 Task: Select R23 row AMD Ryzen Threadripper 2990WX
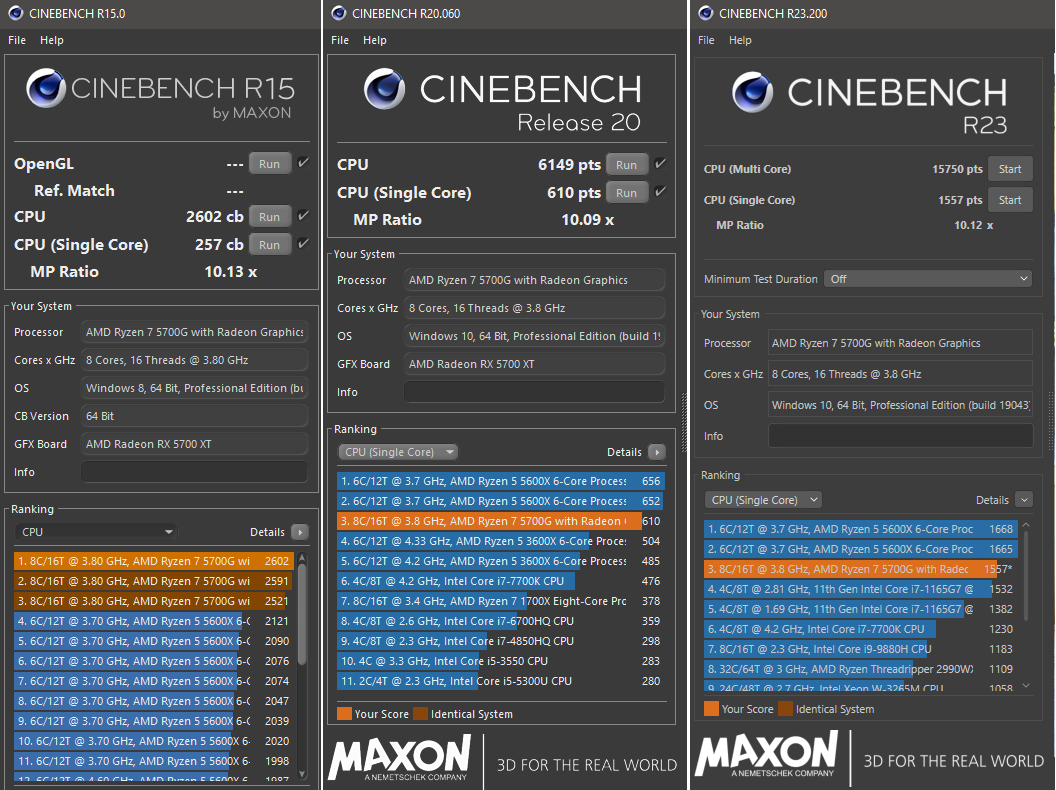(861, 669)
